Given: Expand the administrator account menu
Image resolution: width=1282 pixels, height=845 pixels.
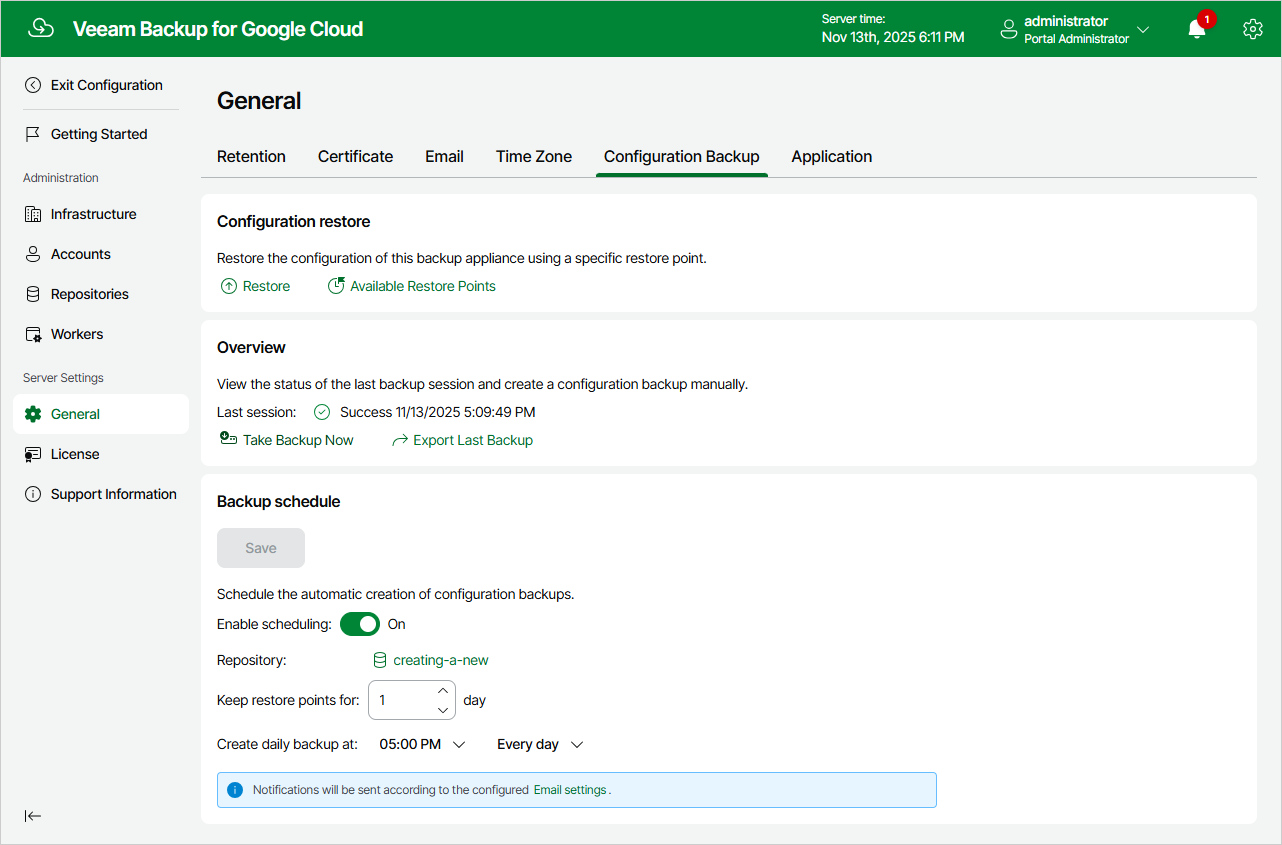Looking at the screenshot, I should (x=1074, y=29).
